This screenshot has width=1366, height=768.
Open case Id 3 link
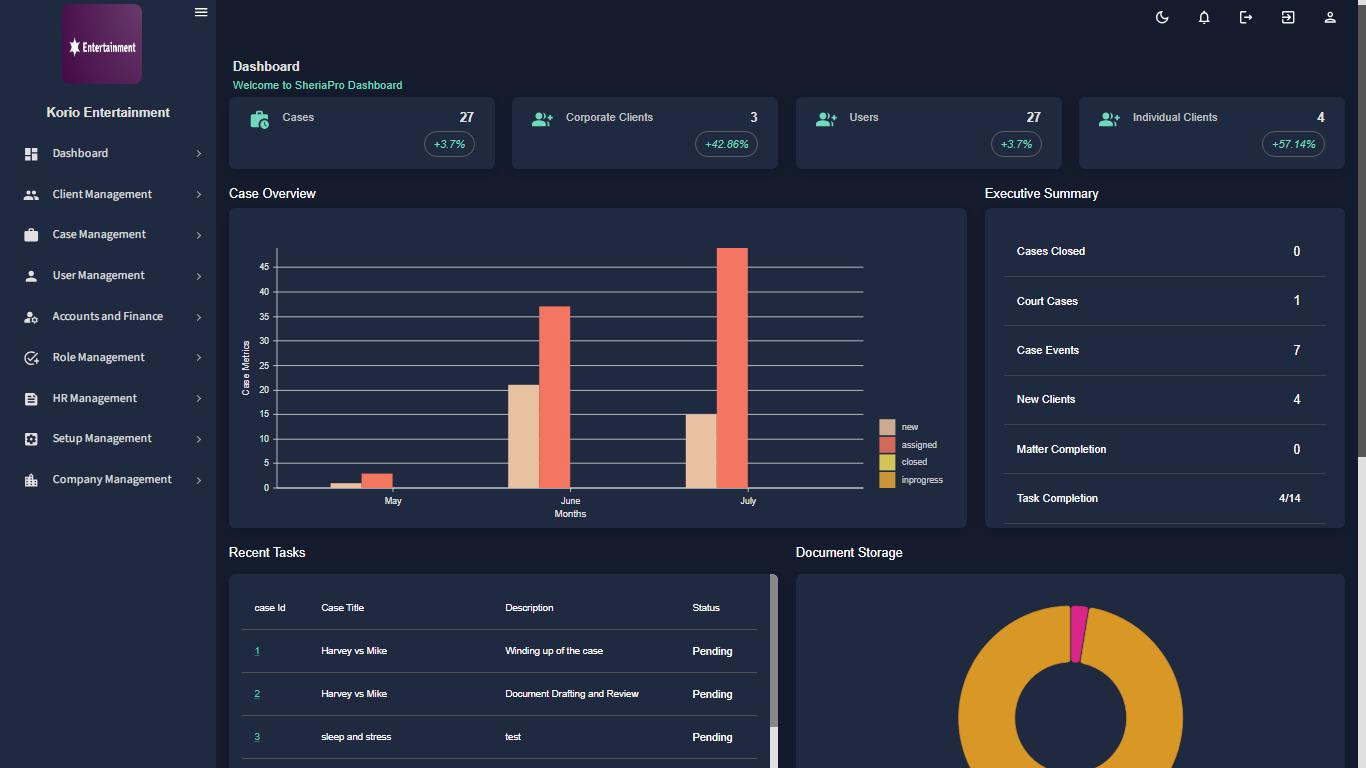(x=257, y=737)
